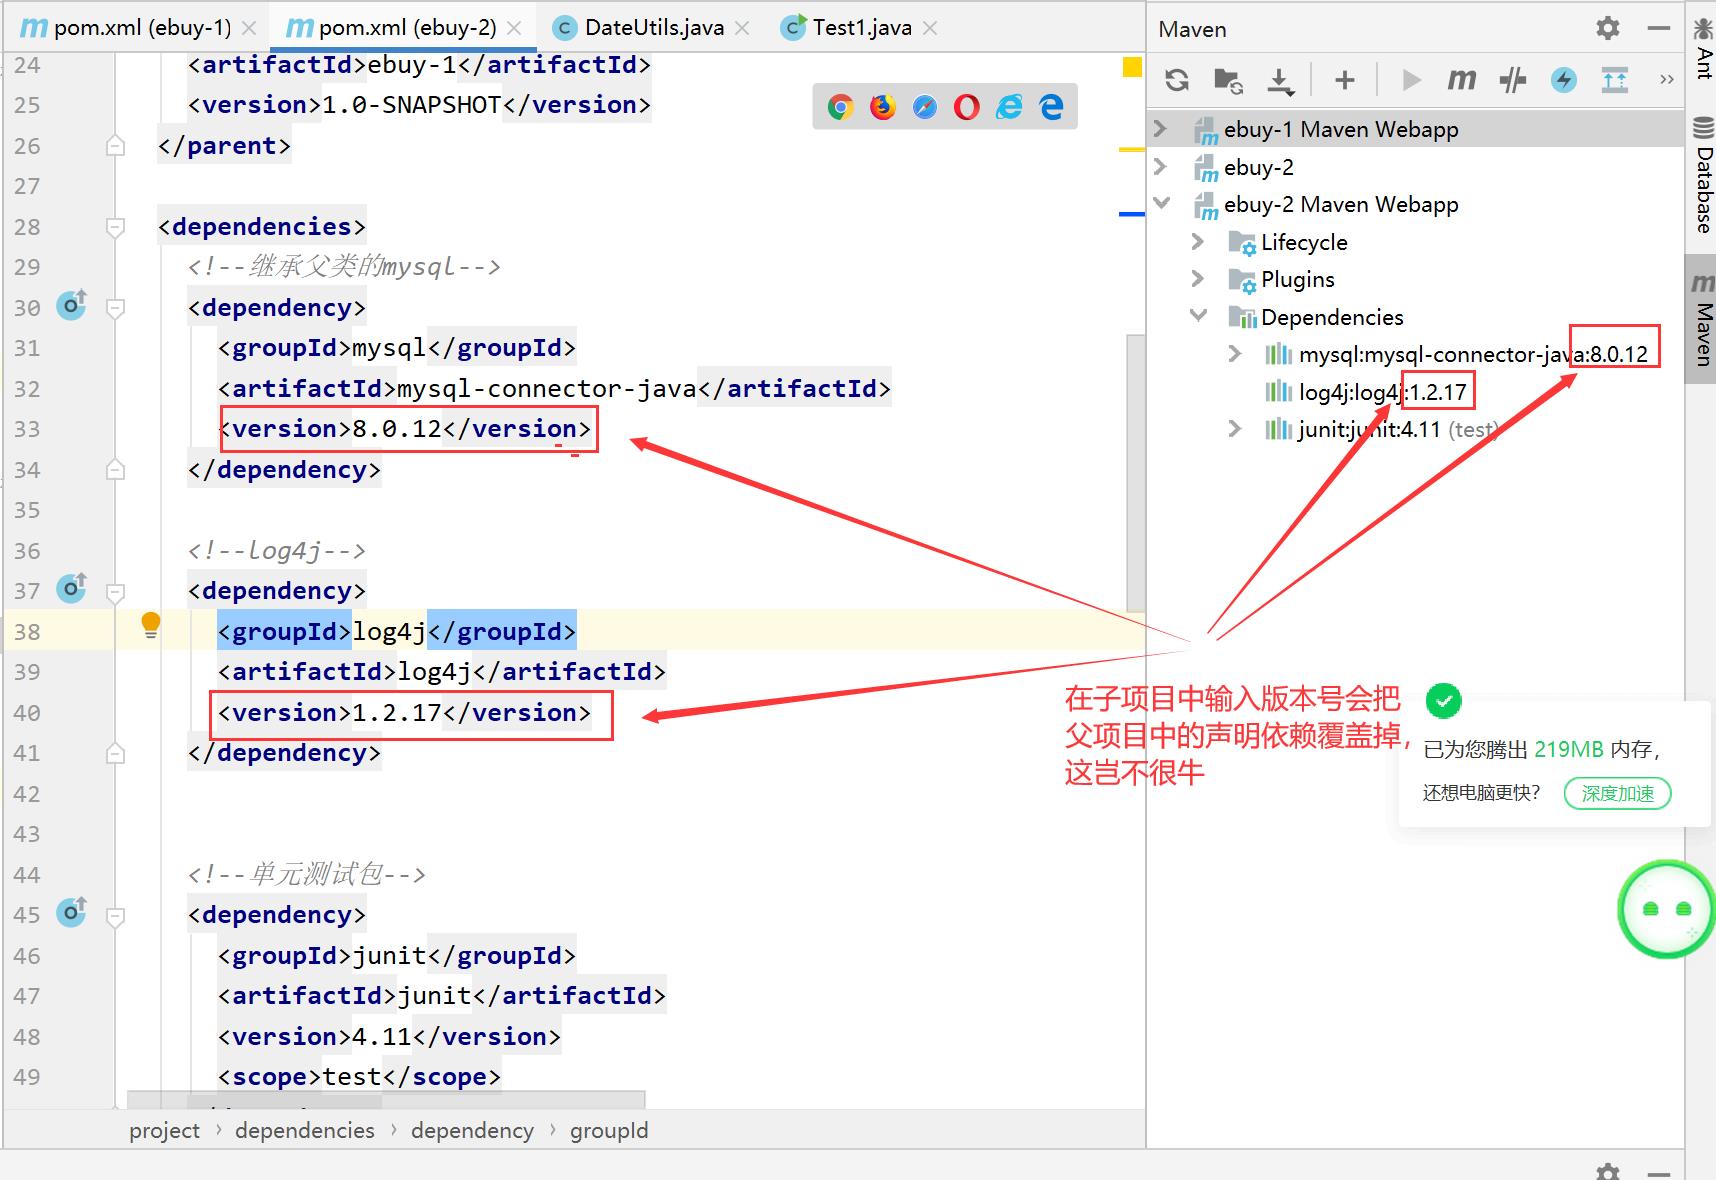Open Maven panel settings gear

click(1608, 28)
